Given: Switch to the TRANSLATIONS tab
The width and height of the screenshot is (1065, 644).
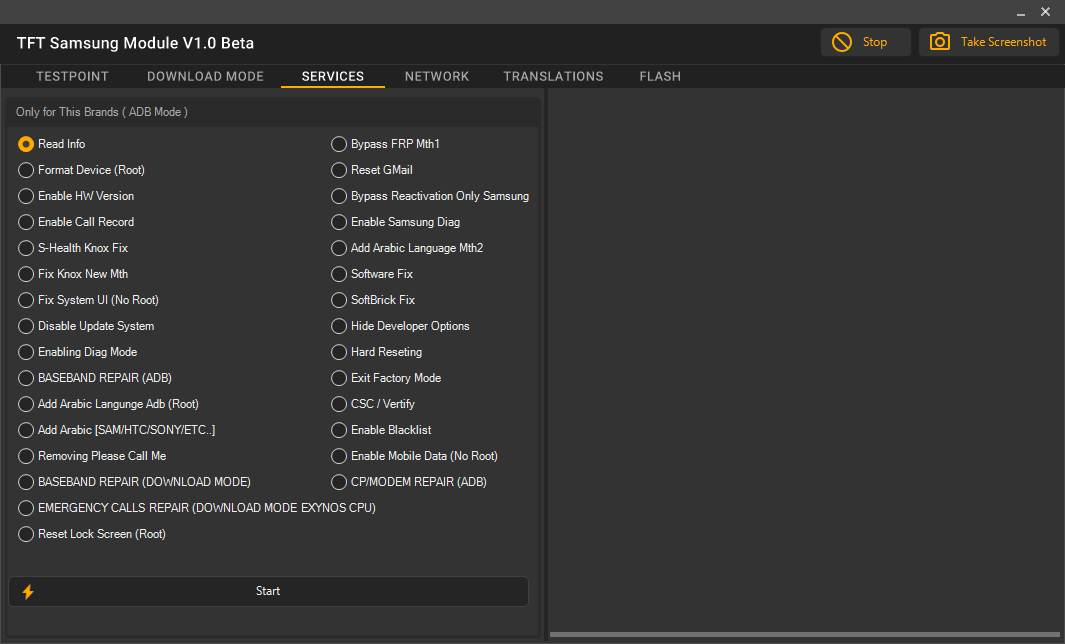Looking at the screenshot, I should [x=553, y=76].
